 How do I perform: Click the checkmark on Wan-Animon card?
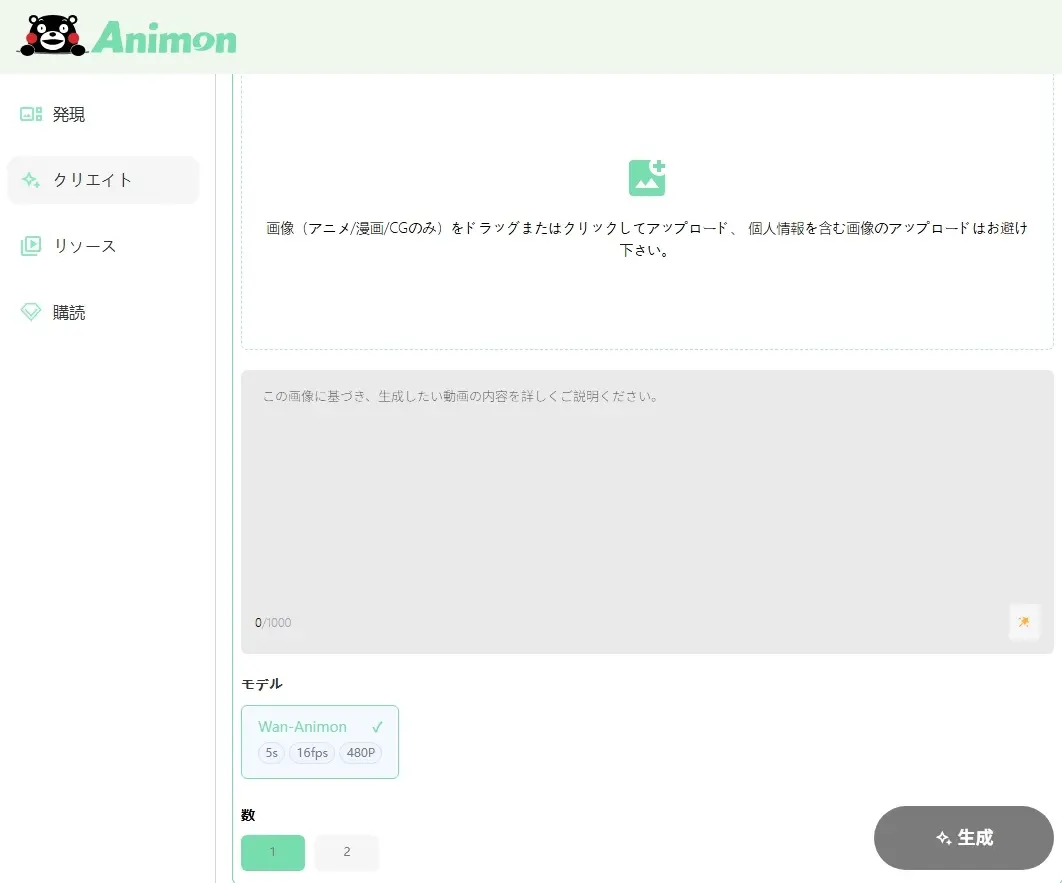(377, 726)
